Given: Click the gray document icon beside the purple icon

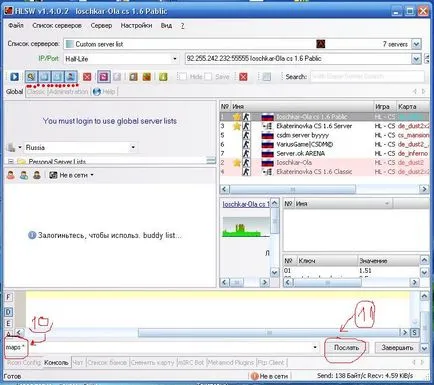Looking at the screenshot, I should click(x=117, y=77).
